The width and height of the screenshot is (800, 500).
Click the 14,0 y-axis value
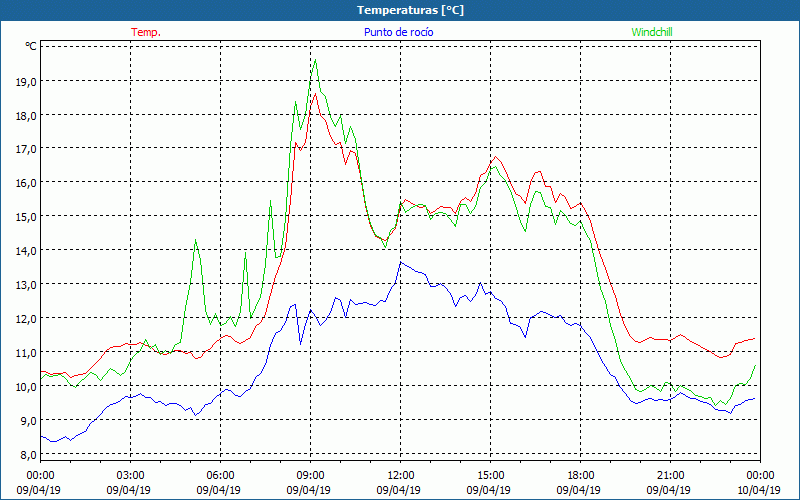click(x=27, y=251)
